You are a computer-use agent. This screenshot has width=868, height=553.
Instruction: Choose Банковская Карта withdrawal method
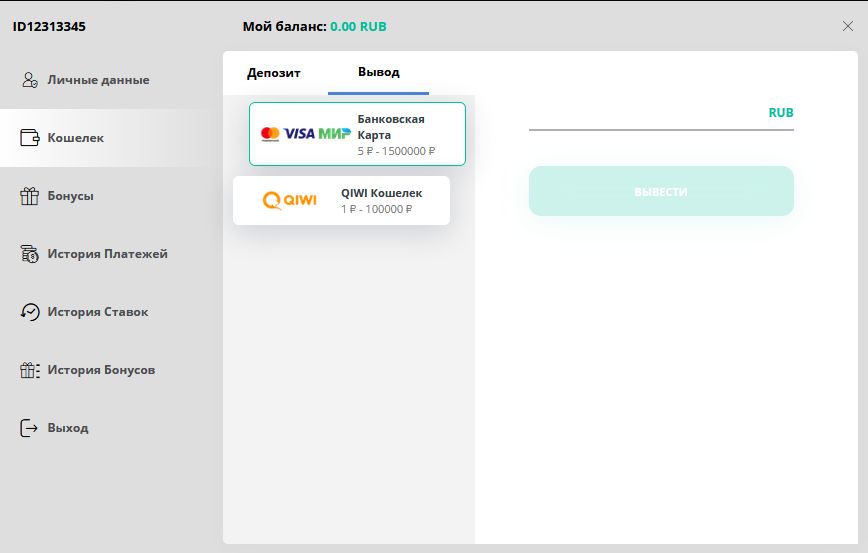(x=357, y=134)
